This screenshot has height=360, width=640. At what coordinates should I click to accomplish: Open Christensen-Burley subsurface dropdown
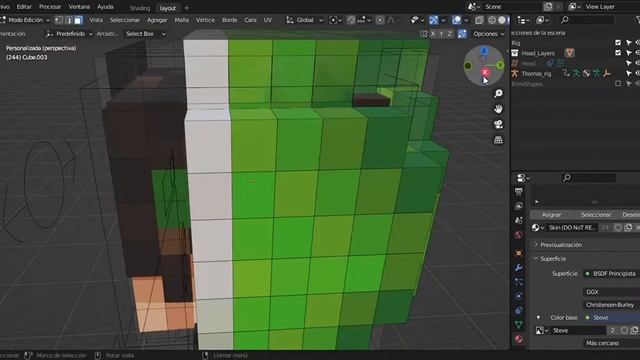click(611, 305)
